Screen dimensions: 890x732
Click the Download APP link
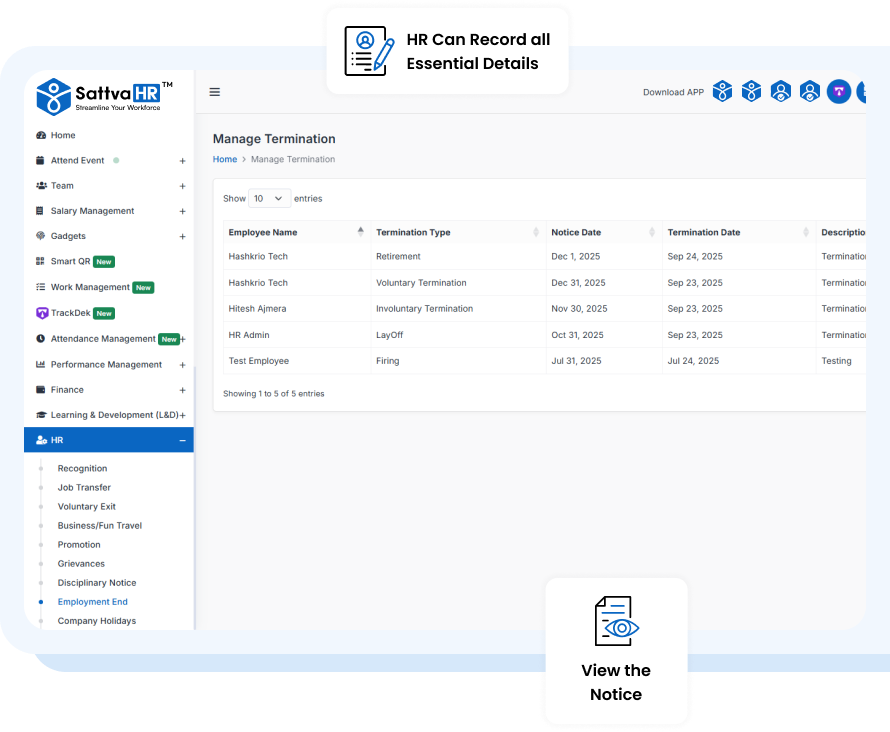click(x=673, y=91)
